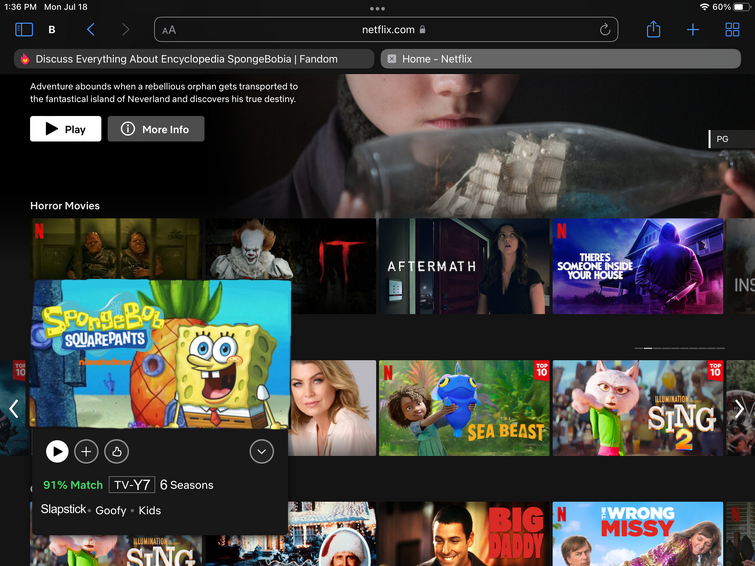
Task: Select first Horror Movies thumbnail with masks
Action: pos(116,249)
